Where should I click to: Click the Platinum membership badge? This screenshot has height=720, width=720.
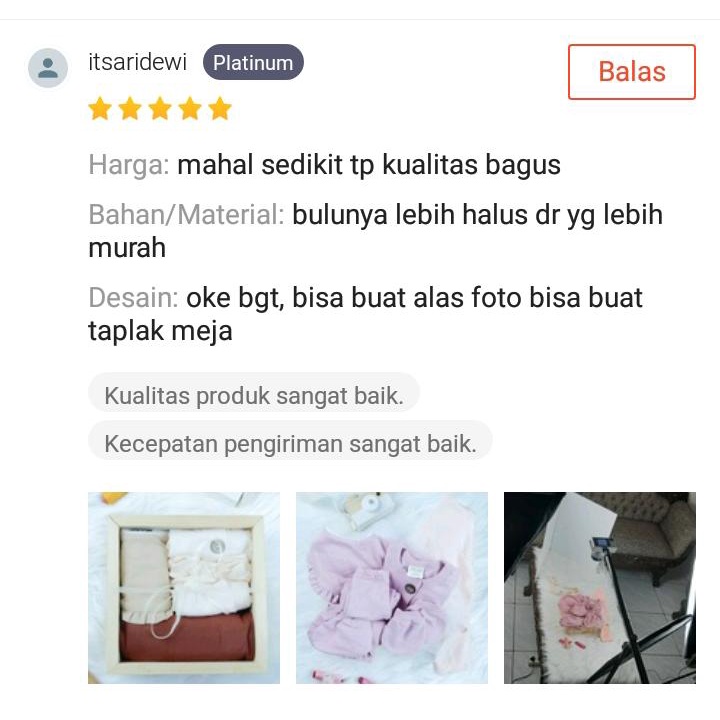click(253, 62)
